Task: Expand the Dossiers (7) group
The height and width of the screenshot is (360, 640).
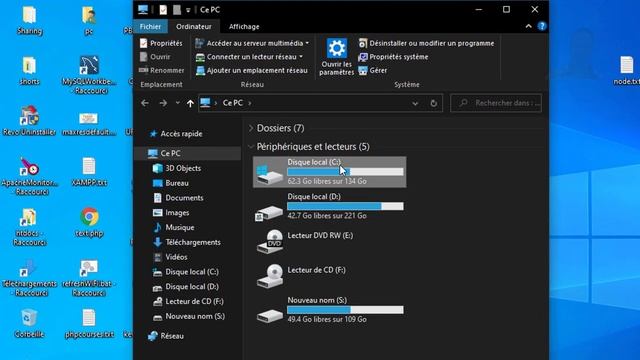Action: [251, 128]
